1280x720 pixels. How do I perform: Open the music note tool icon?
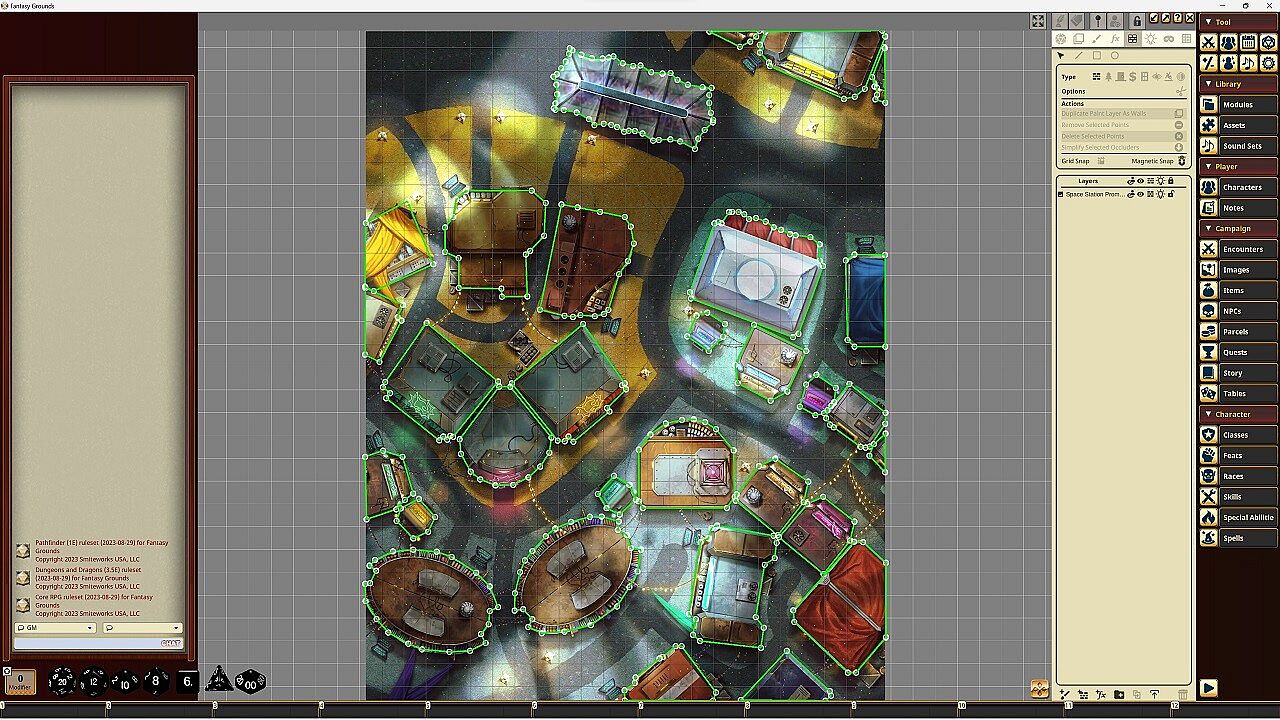tap(1248, 63)
